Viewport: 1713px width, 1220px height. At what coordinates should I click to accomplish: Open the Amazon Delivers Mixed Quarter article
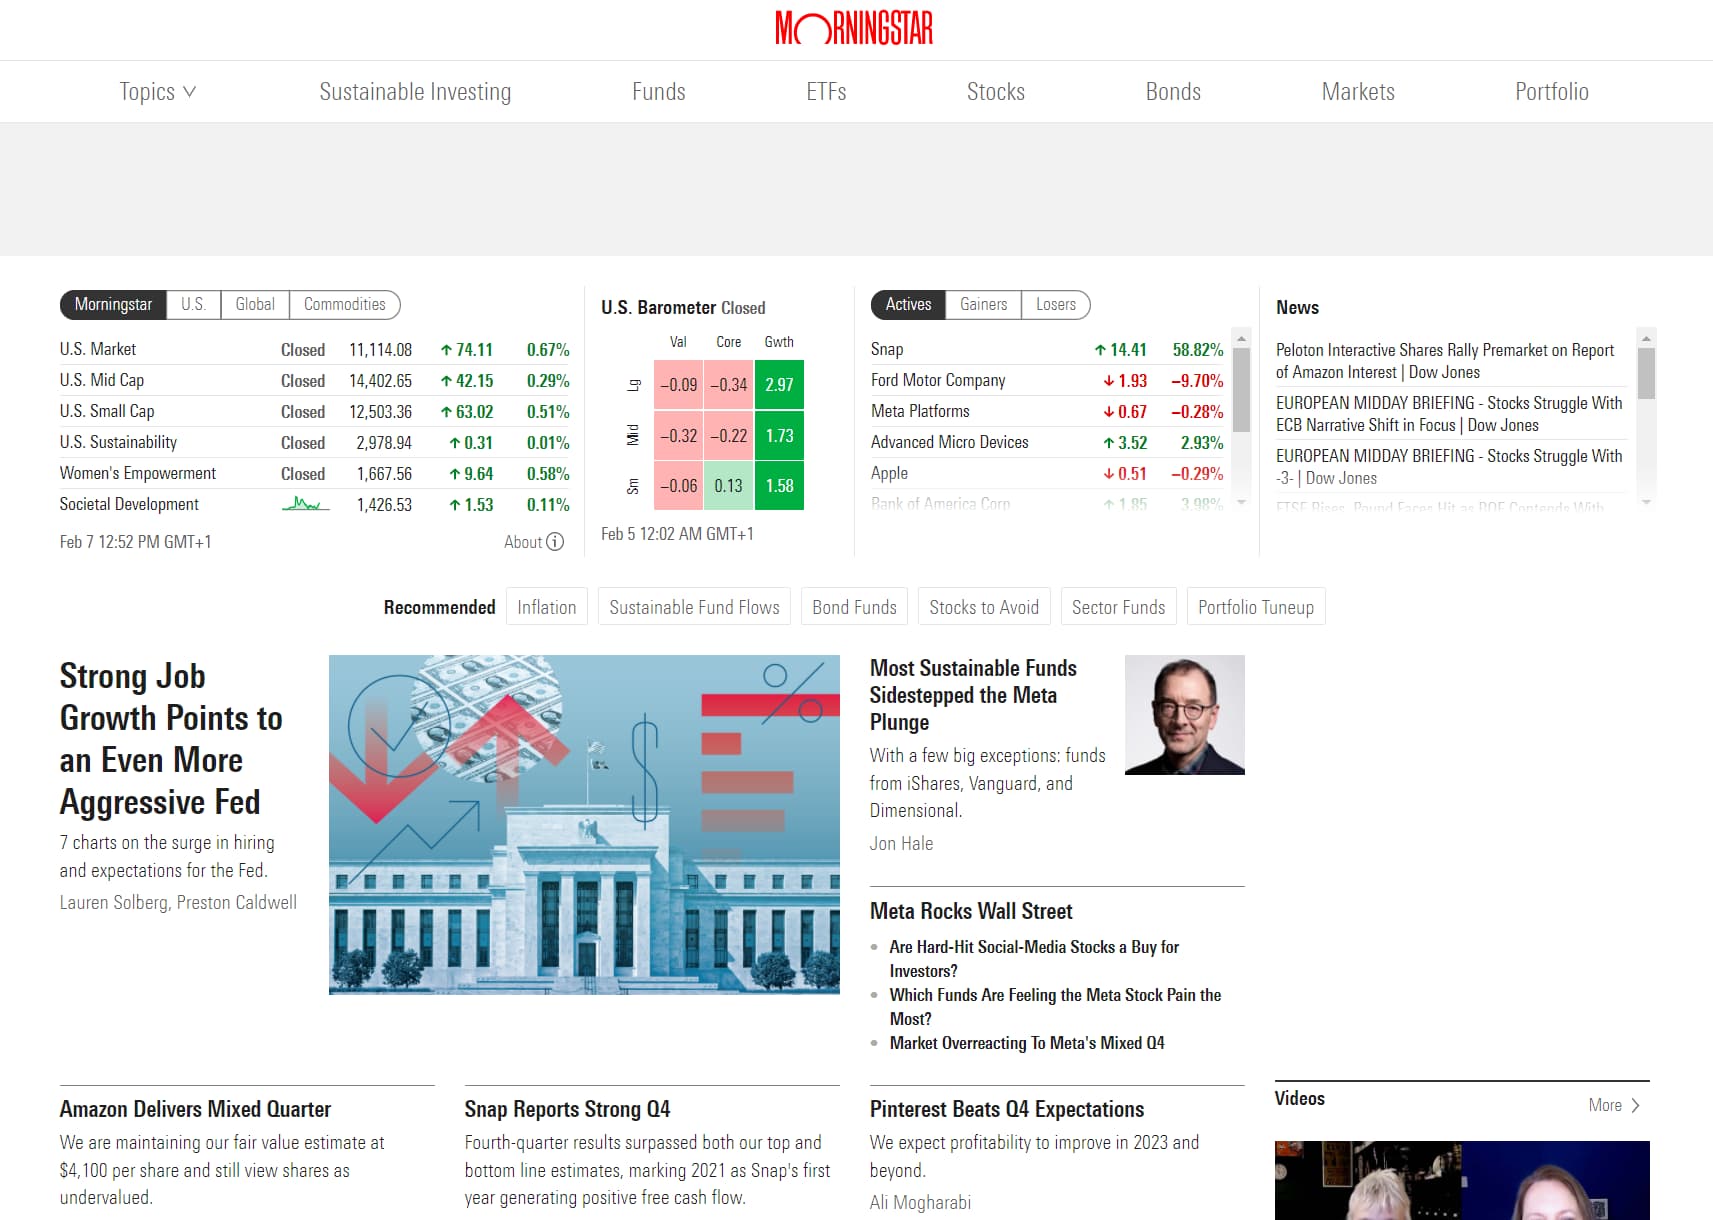pos(195,1109)
